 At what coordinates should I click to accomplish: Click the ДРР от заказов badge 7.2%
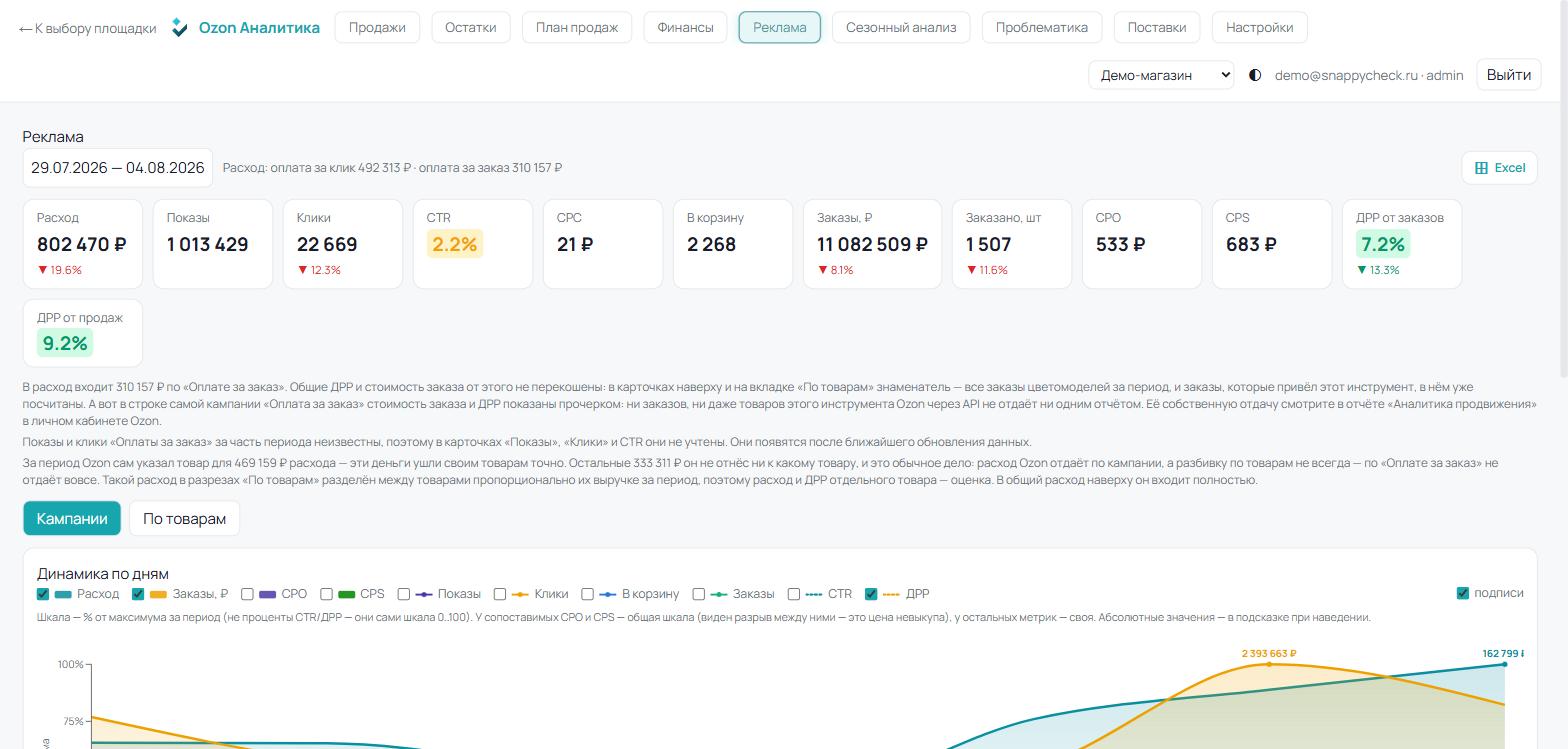[x=1384, y=244]
